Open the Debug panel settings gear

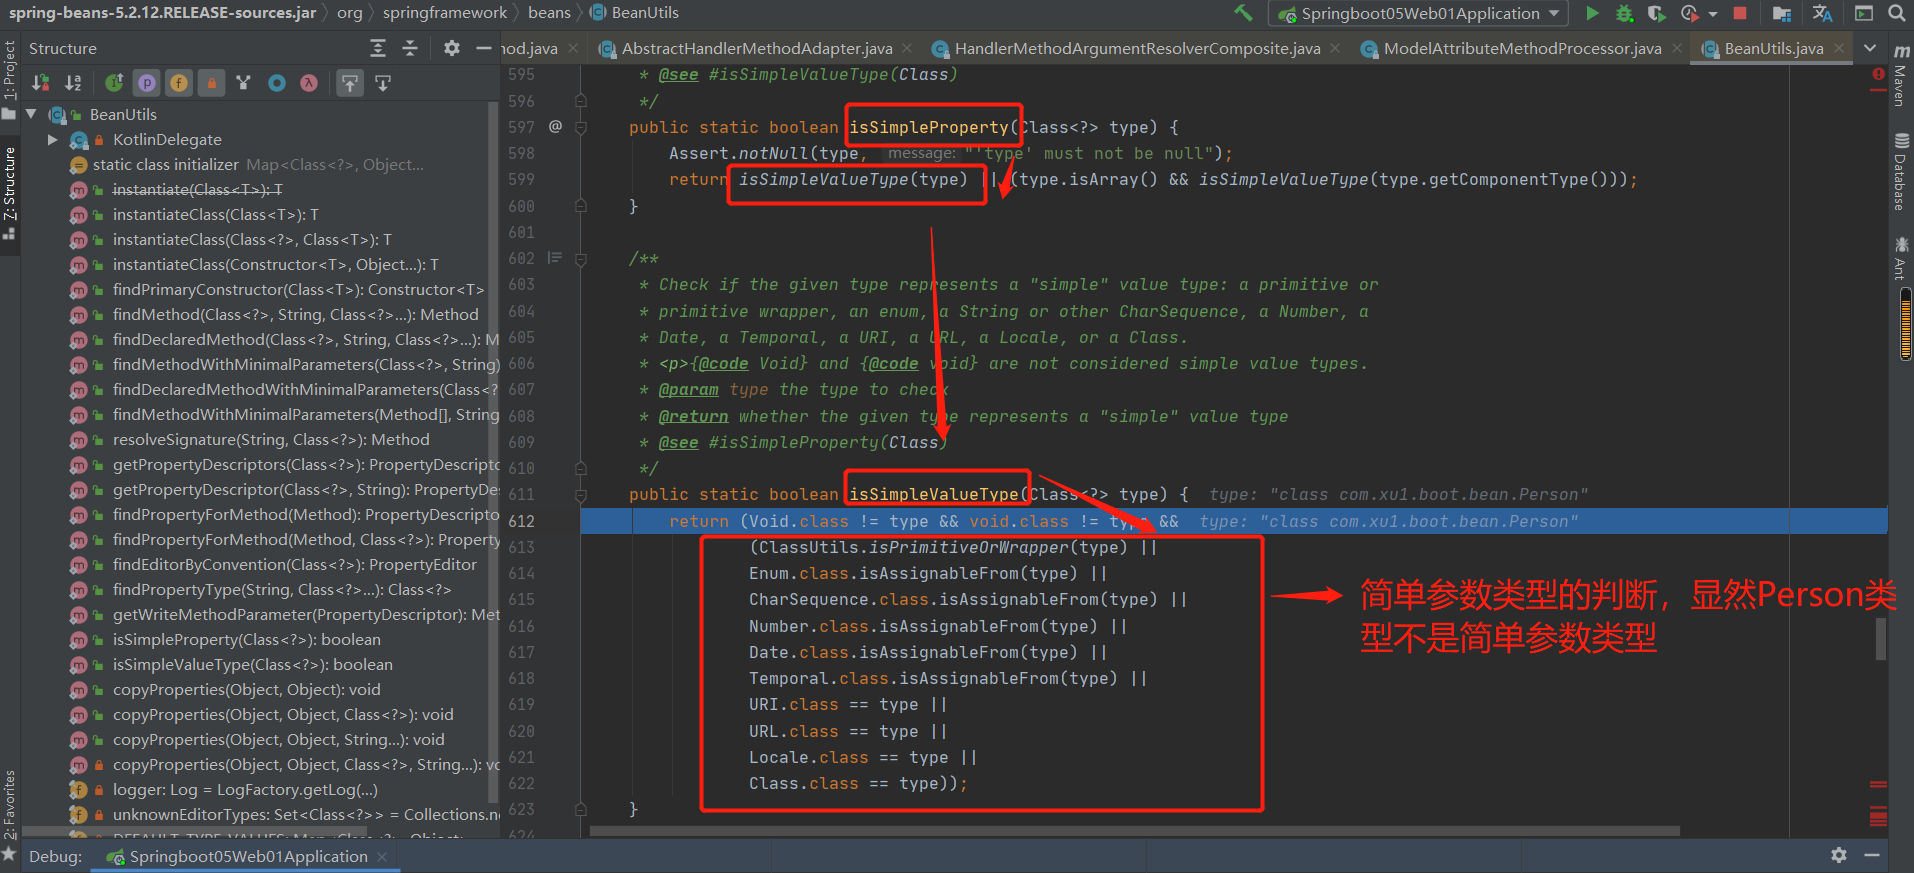(1839, 855)
